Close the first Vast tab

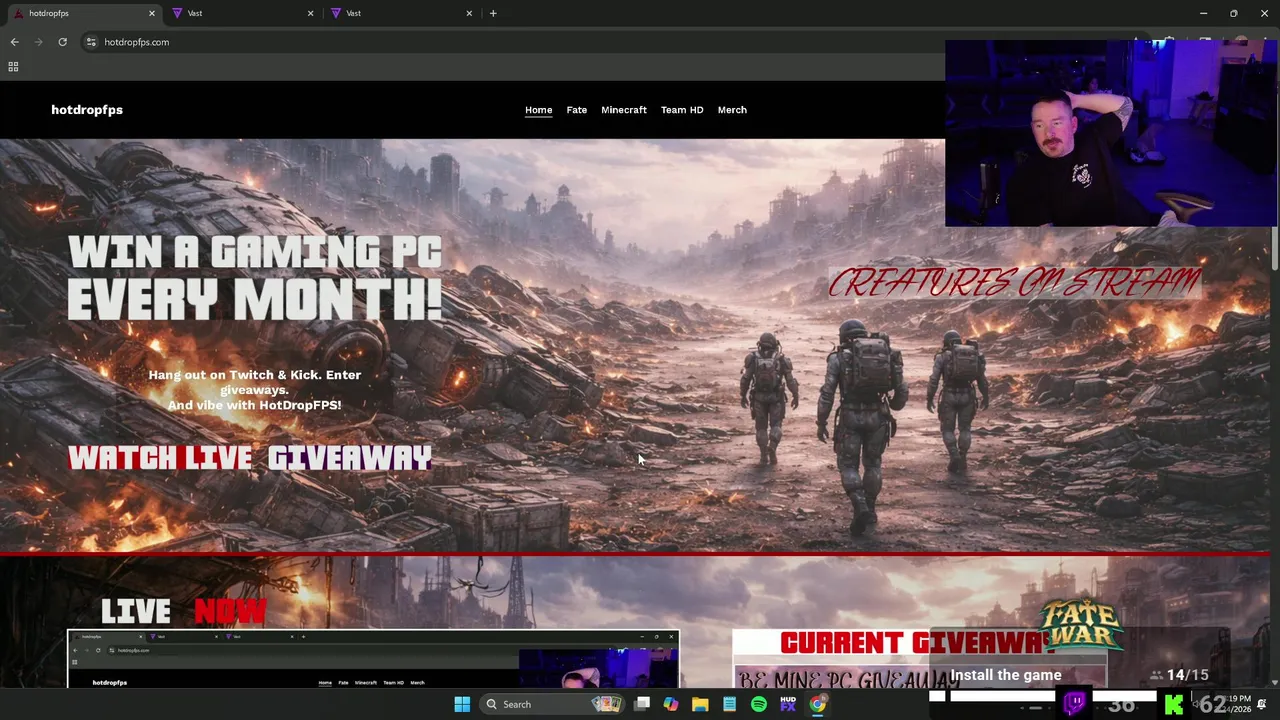[x=310, y=13]
